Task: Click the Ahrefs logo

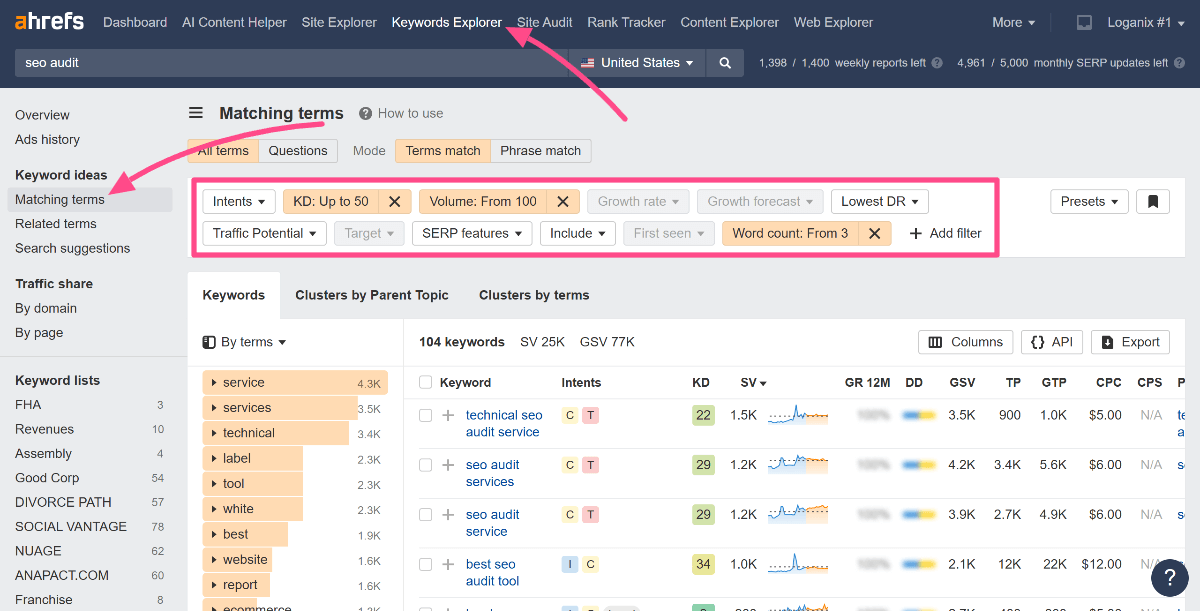Action: (49, 21)
